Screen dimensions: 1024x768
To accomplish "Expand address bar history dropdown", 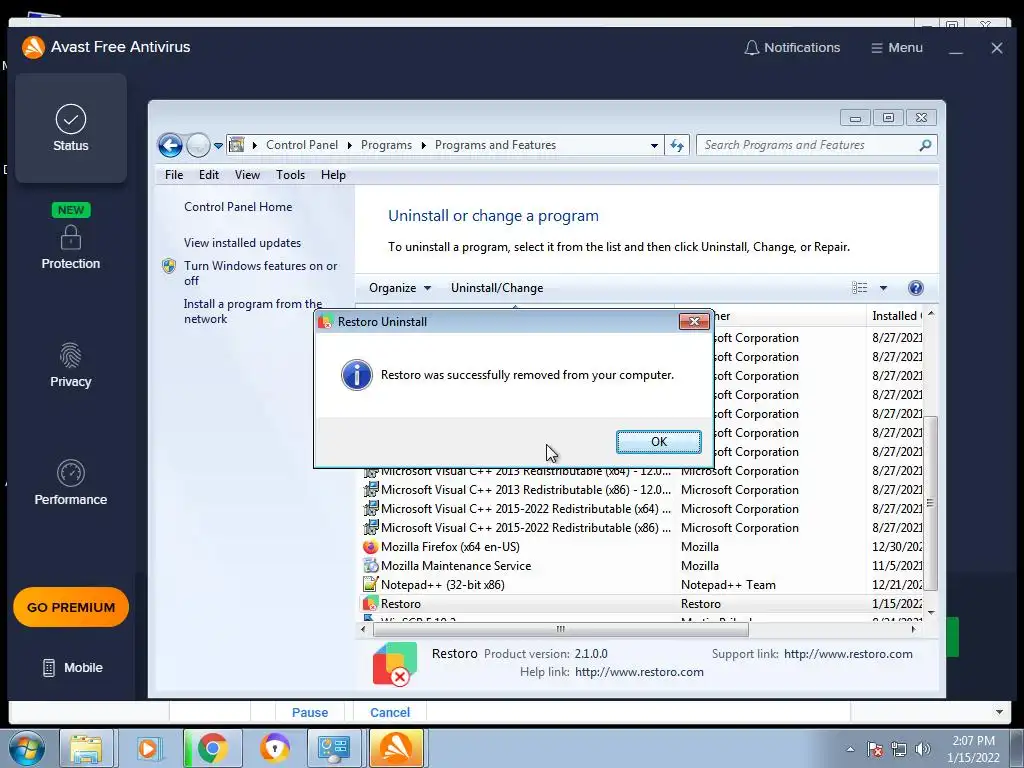I will pyautogui.click(x=654, y=146).
